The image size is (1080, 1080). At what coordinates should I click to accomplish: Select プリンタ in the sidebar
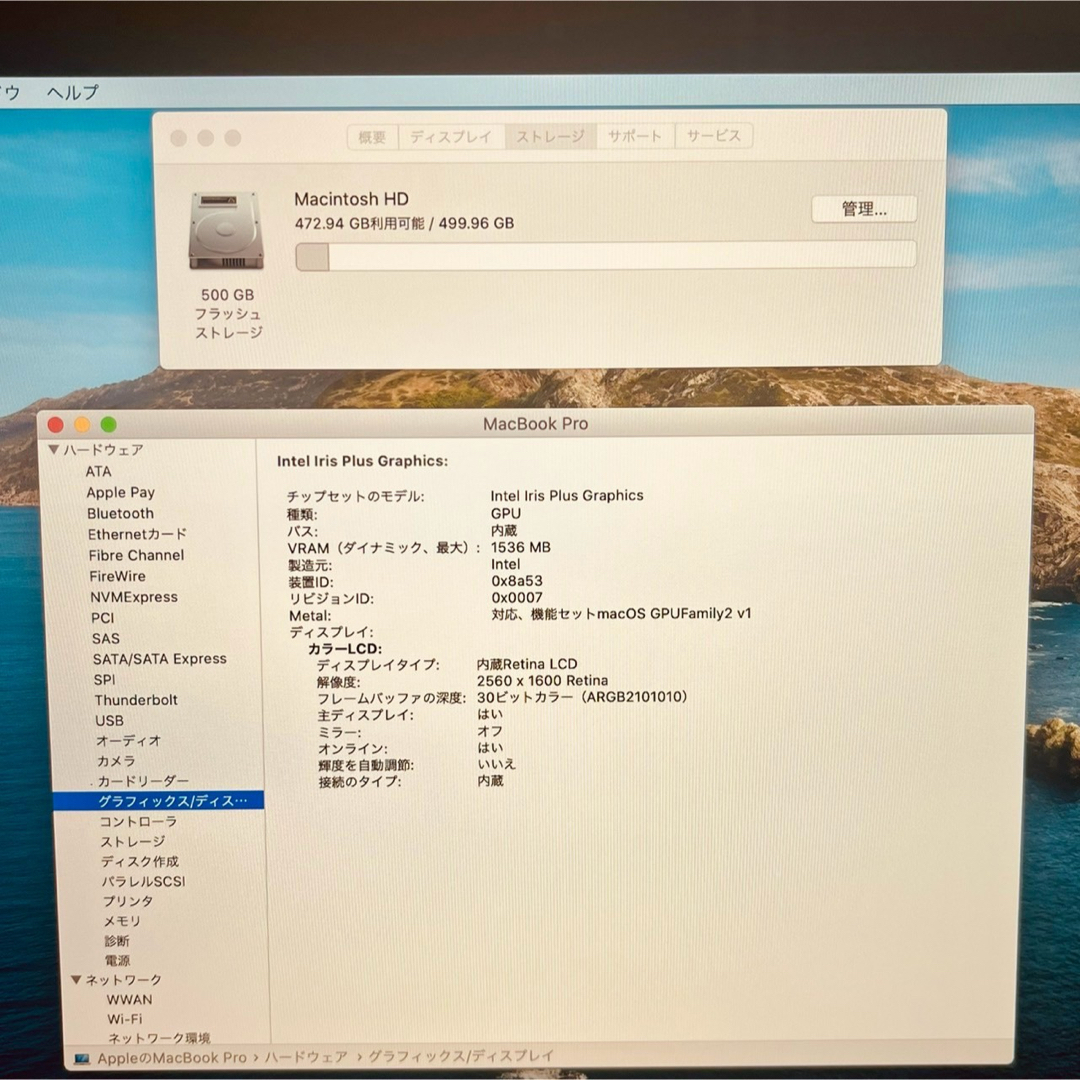128,901
